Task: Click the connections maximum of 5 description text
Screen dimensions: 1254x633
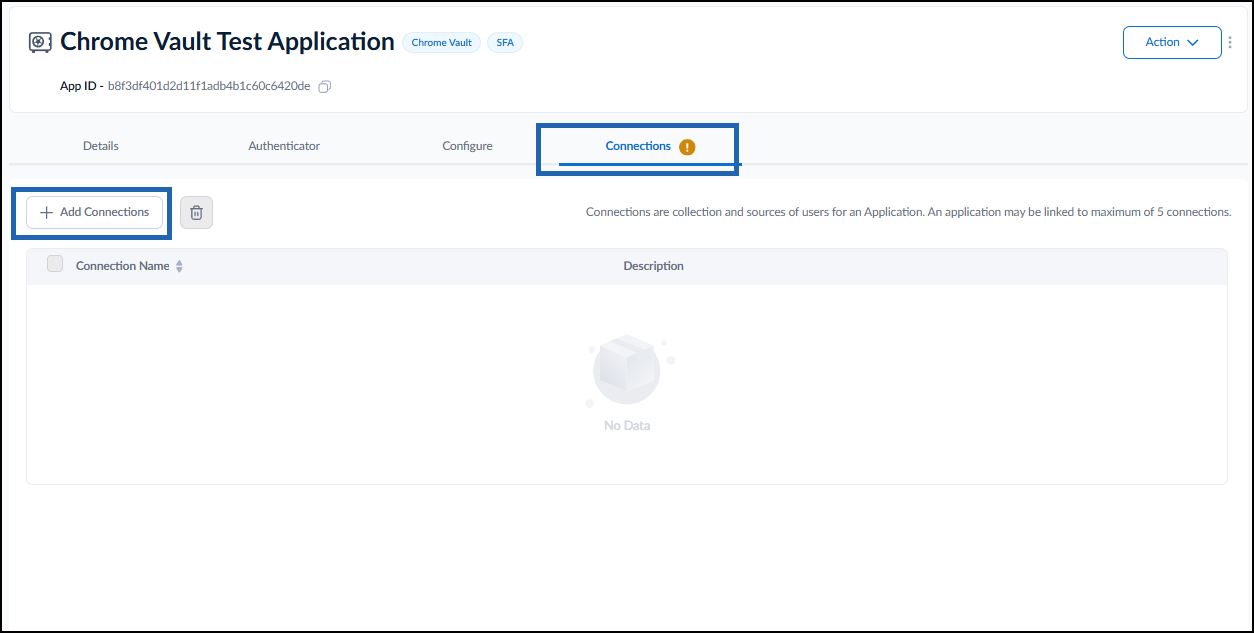Action: (x=908, y=212)
